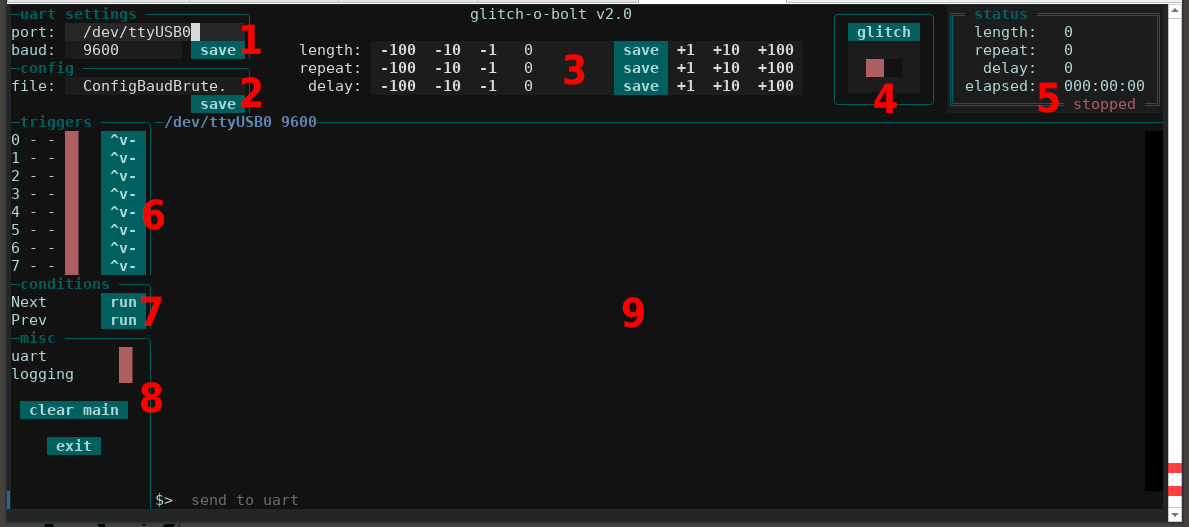1189x527 pixels.
Task: Click the exit button
Action: (73, 446)
